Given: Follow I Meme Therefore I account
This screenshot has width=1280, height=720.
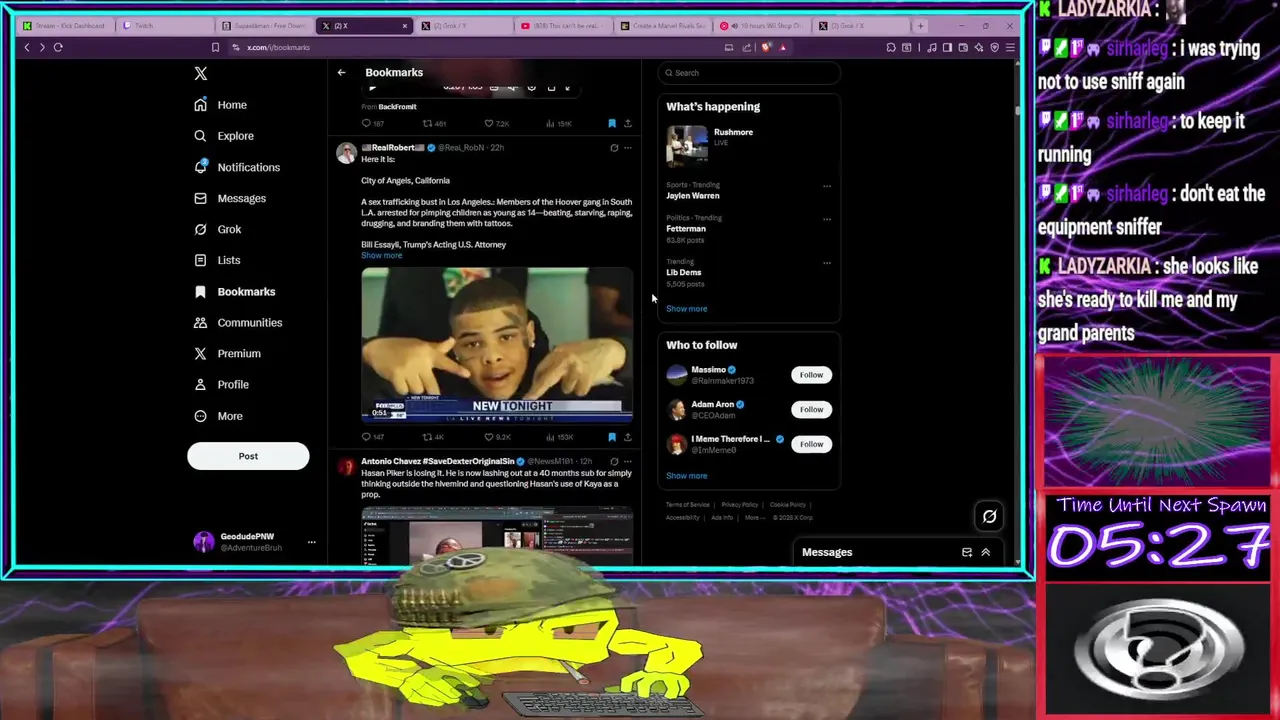Looking at the screenshot, I should [x=811, y=444].
